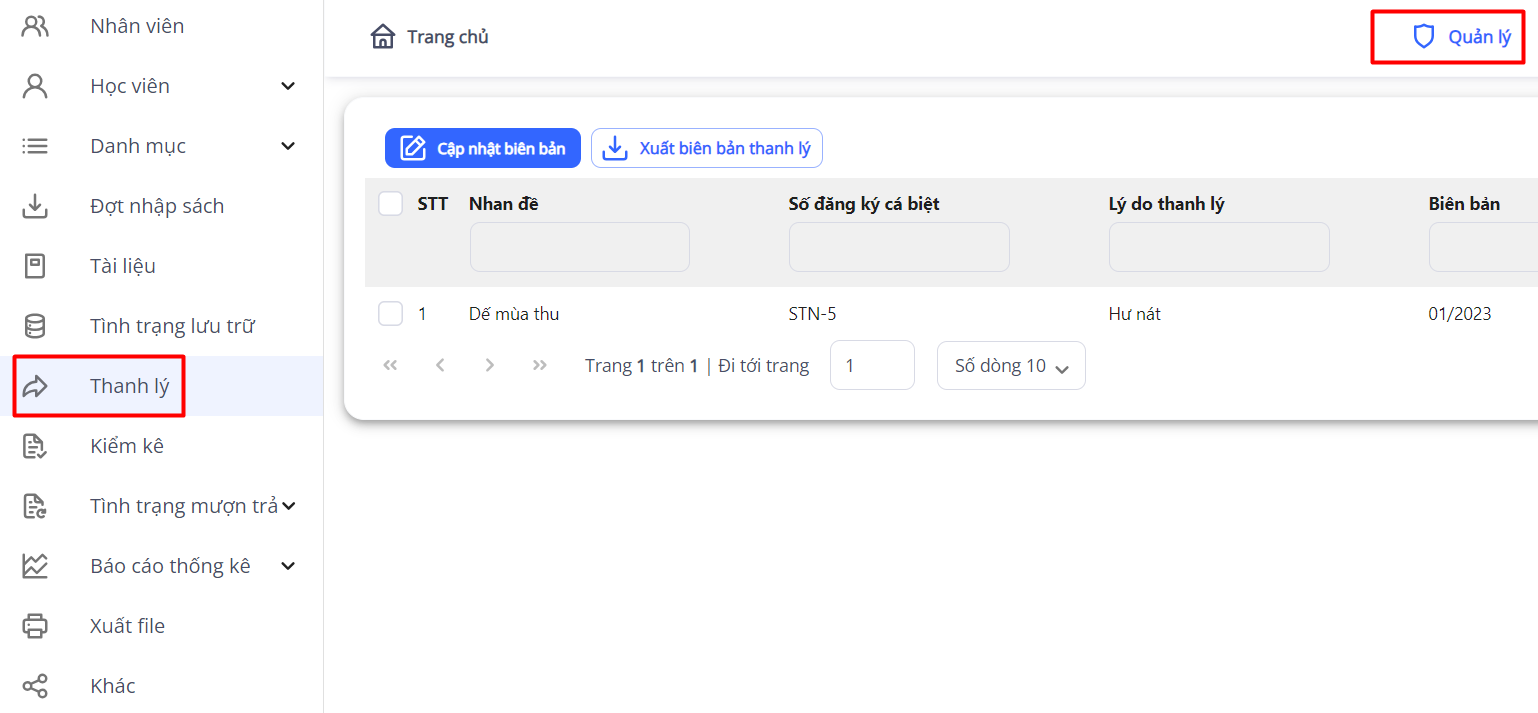
Task: Click the printer icon for Xuất file
Action: point(35,626)
